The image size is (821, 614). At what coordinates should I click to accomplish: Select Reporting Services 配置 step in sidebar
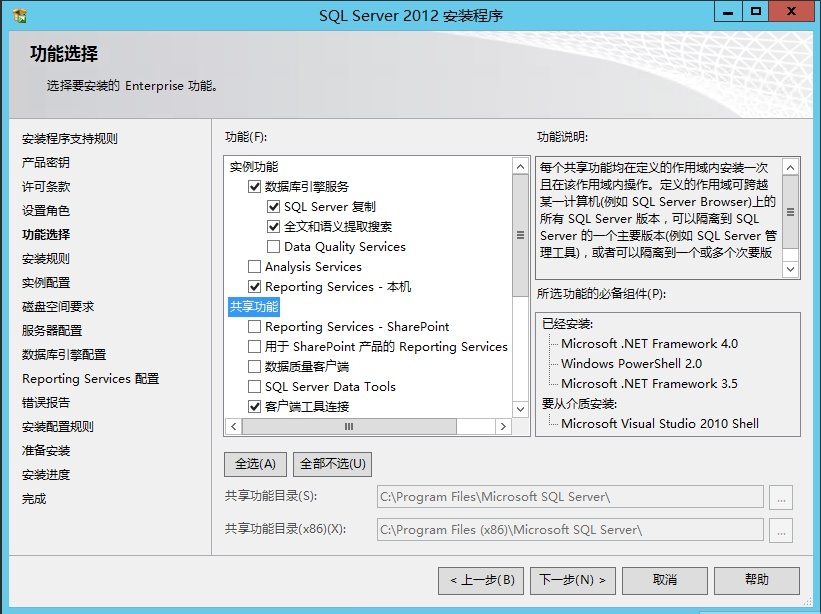(91, 378)
